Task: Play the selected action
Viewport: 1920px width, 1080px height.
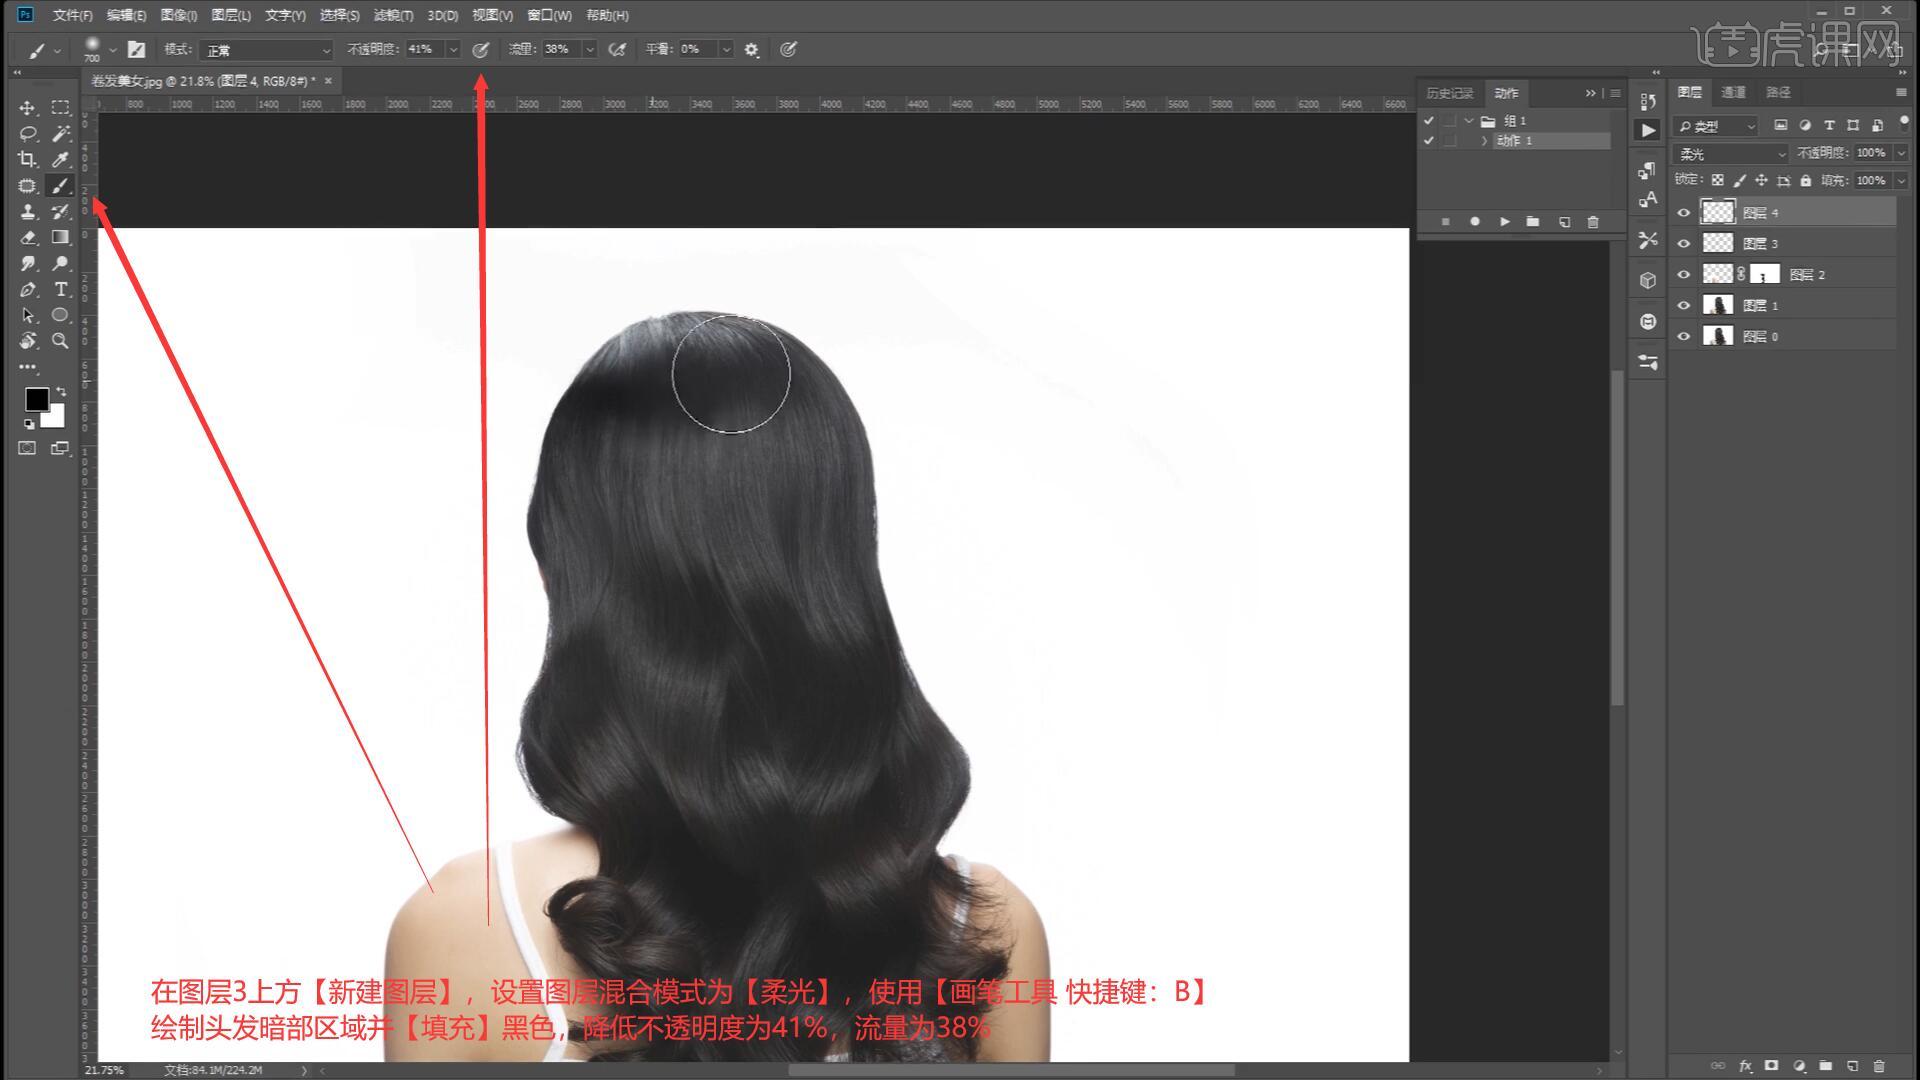Action: [1504, 222]
